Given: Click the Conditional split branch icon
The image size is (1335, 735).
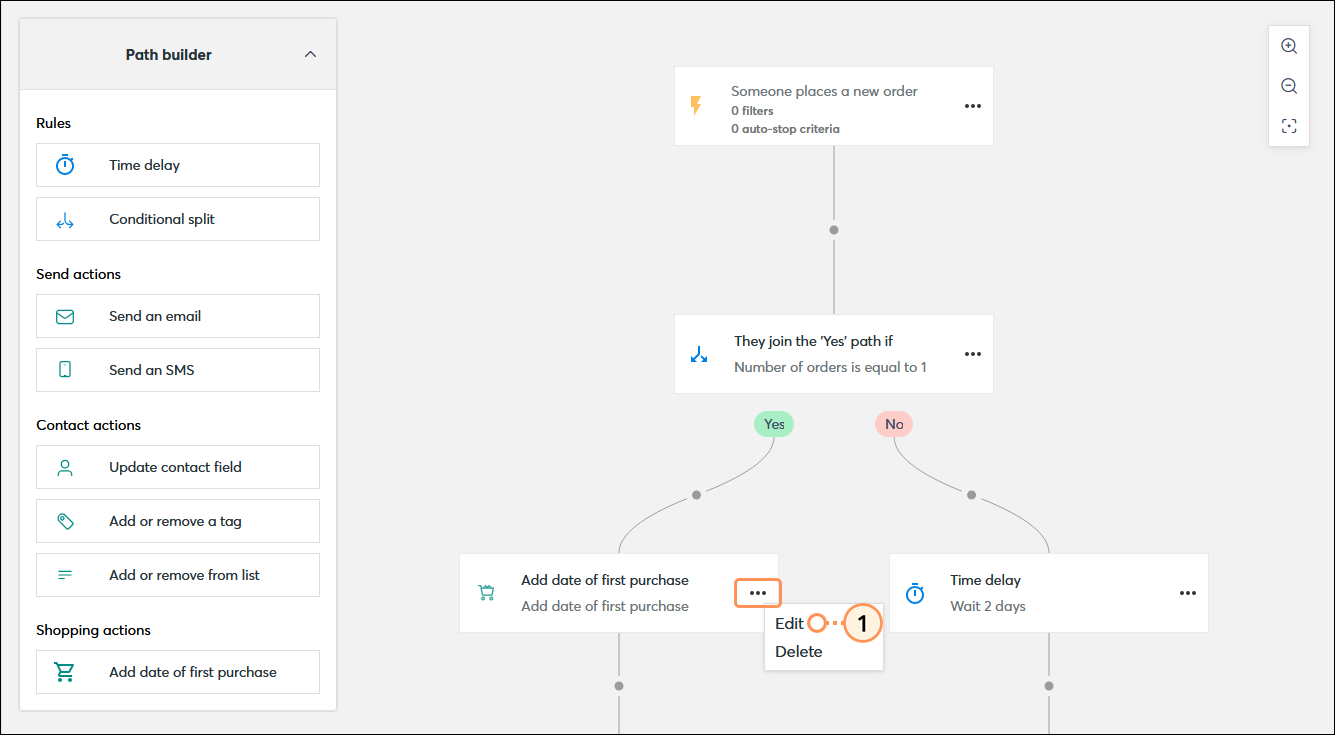Looking at the screenshot, I should (64, 219).
